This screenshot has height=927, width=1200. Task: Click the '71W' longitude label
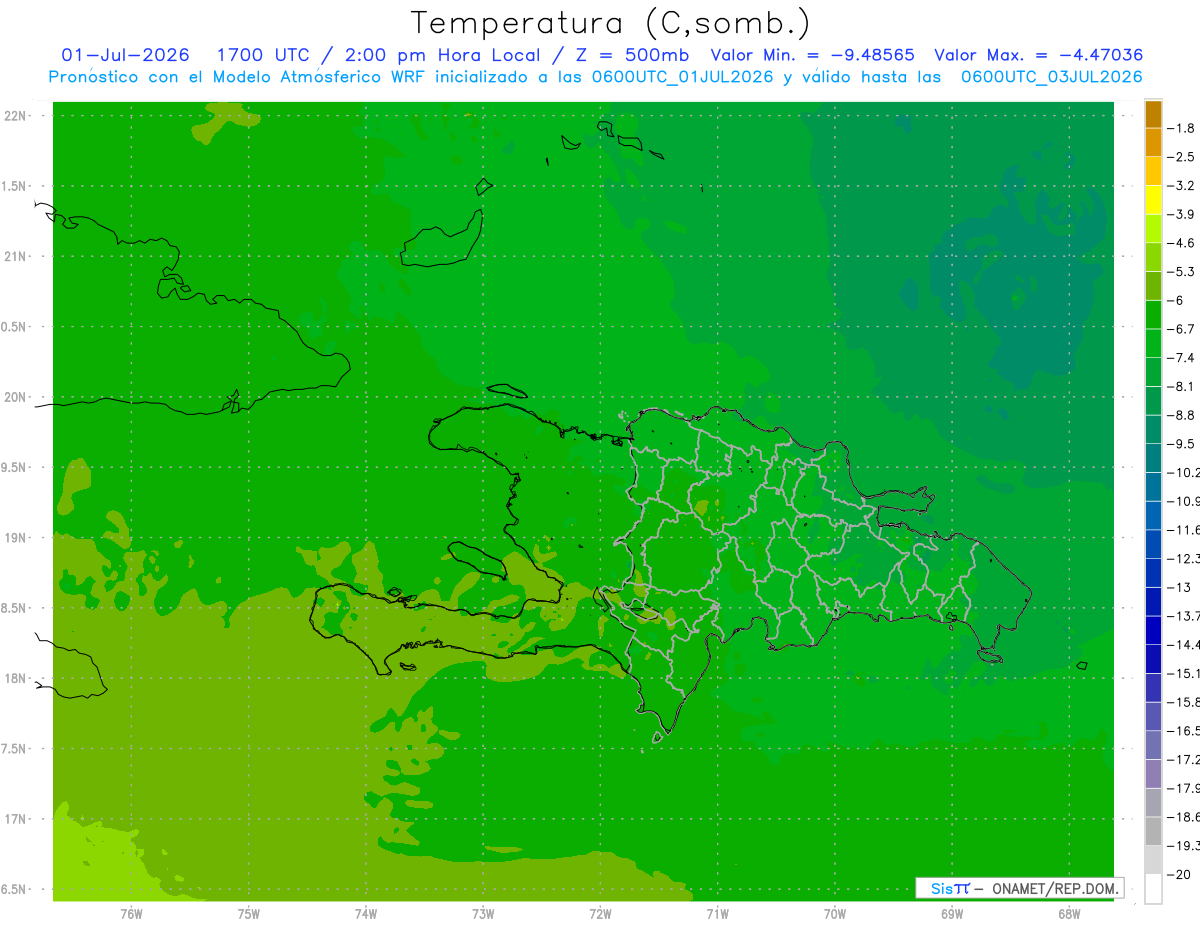tap(717, 913)
